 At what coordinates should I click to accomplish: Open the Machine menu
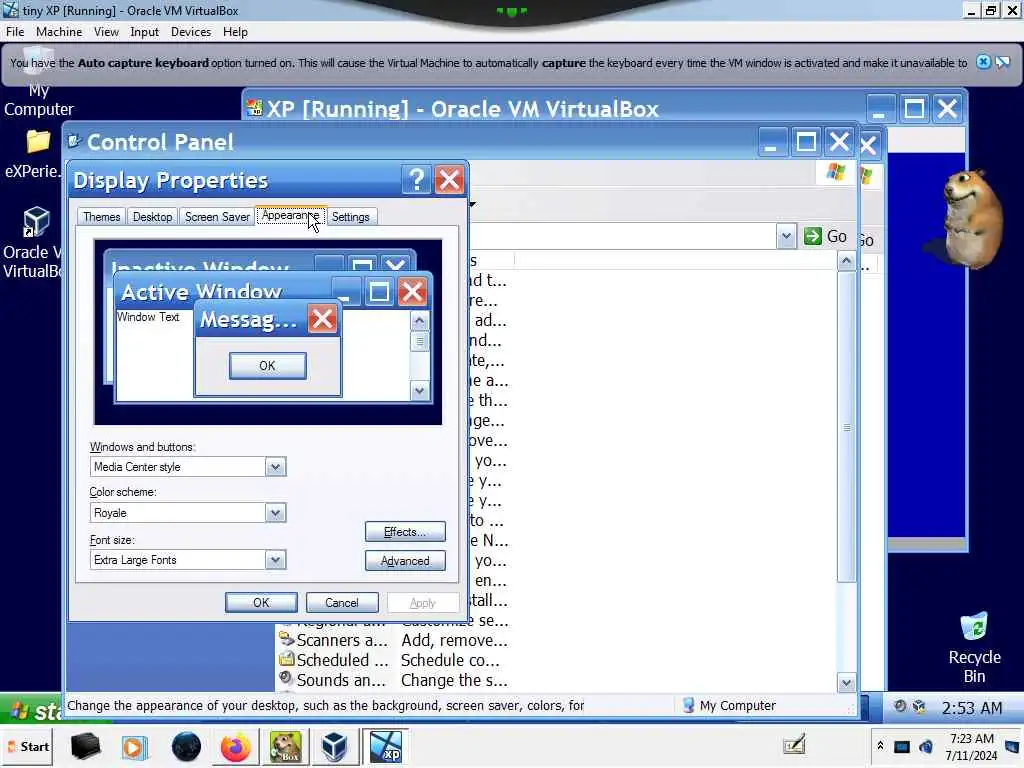tap(59, 31)
